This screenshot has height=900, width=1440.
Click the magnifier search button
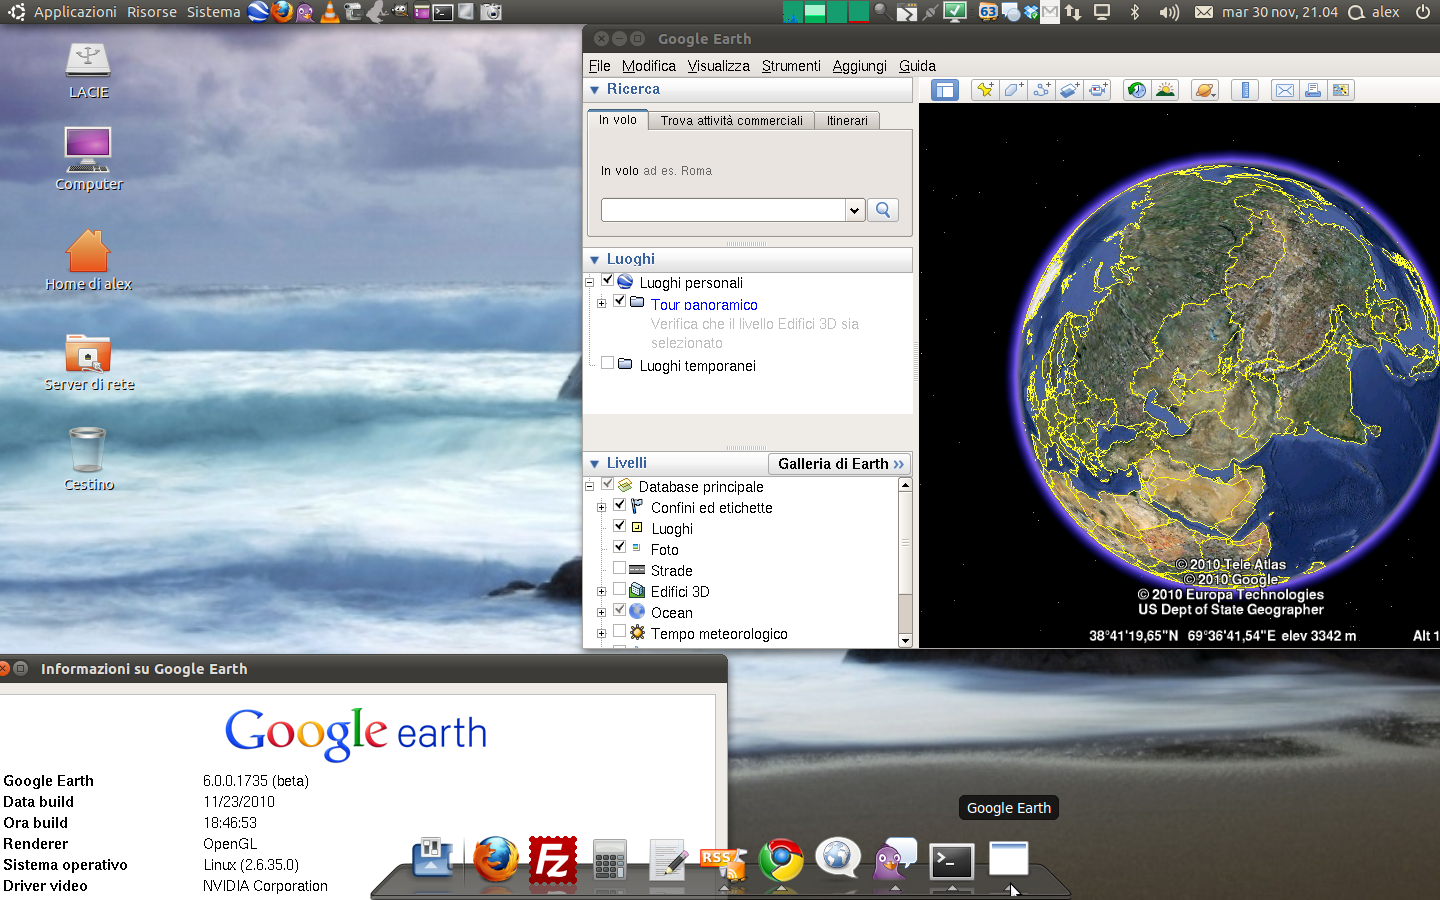tap(883, 210)
